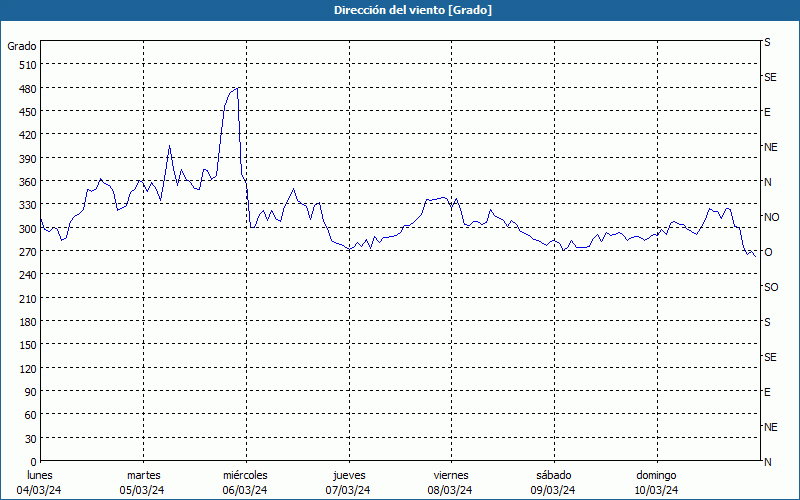The width and height of the screenshot is (800, 500).
Task: Select the topmost "S" compass label on the right
Action: [x=767, y=42]
